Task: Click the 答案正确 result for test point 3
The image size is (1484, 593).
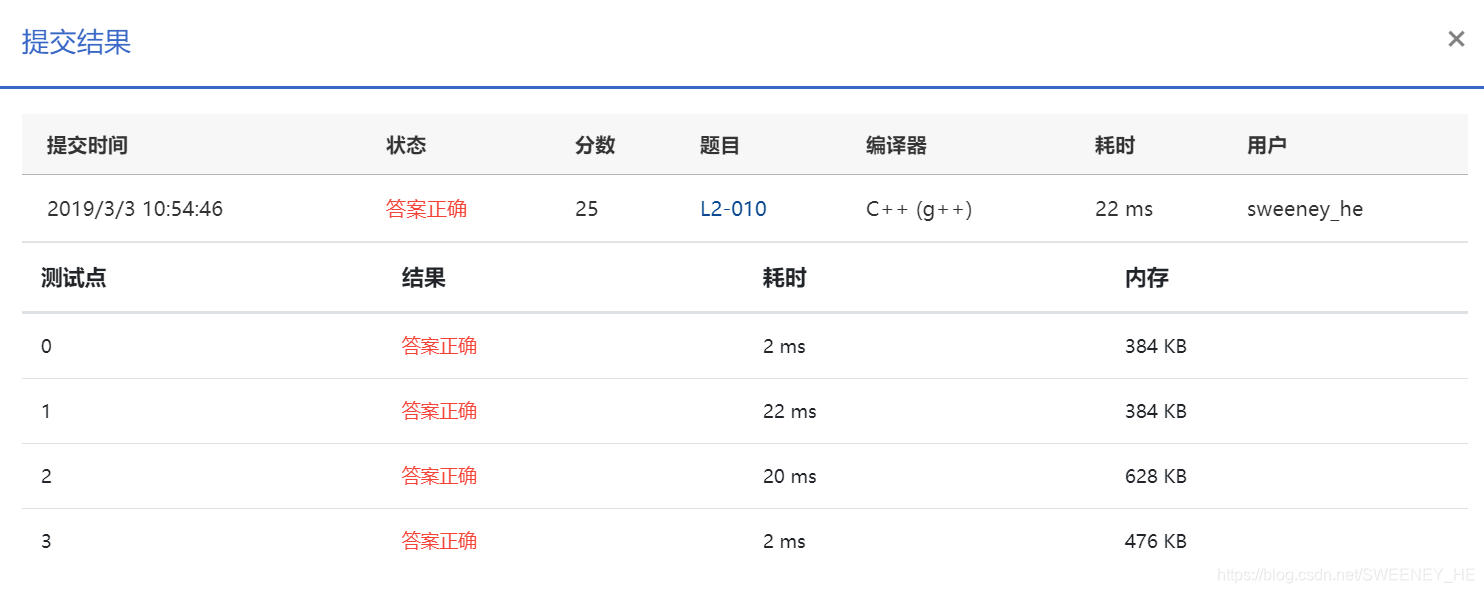Action: (439, 541)
